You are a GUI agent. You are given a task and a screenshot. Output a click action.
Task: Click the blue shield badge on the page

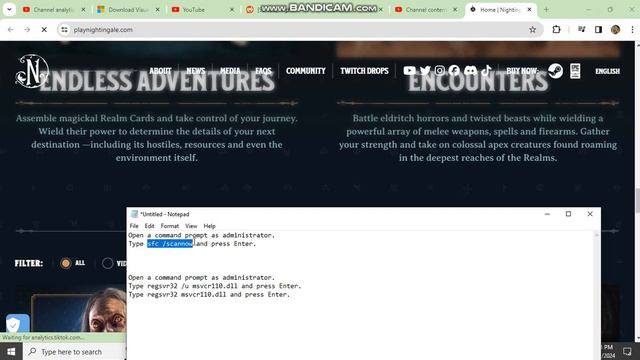(18, 324)
